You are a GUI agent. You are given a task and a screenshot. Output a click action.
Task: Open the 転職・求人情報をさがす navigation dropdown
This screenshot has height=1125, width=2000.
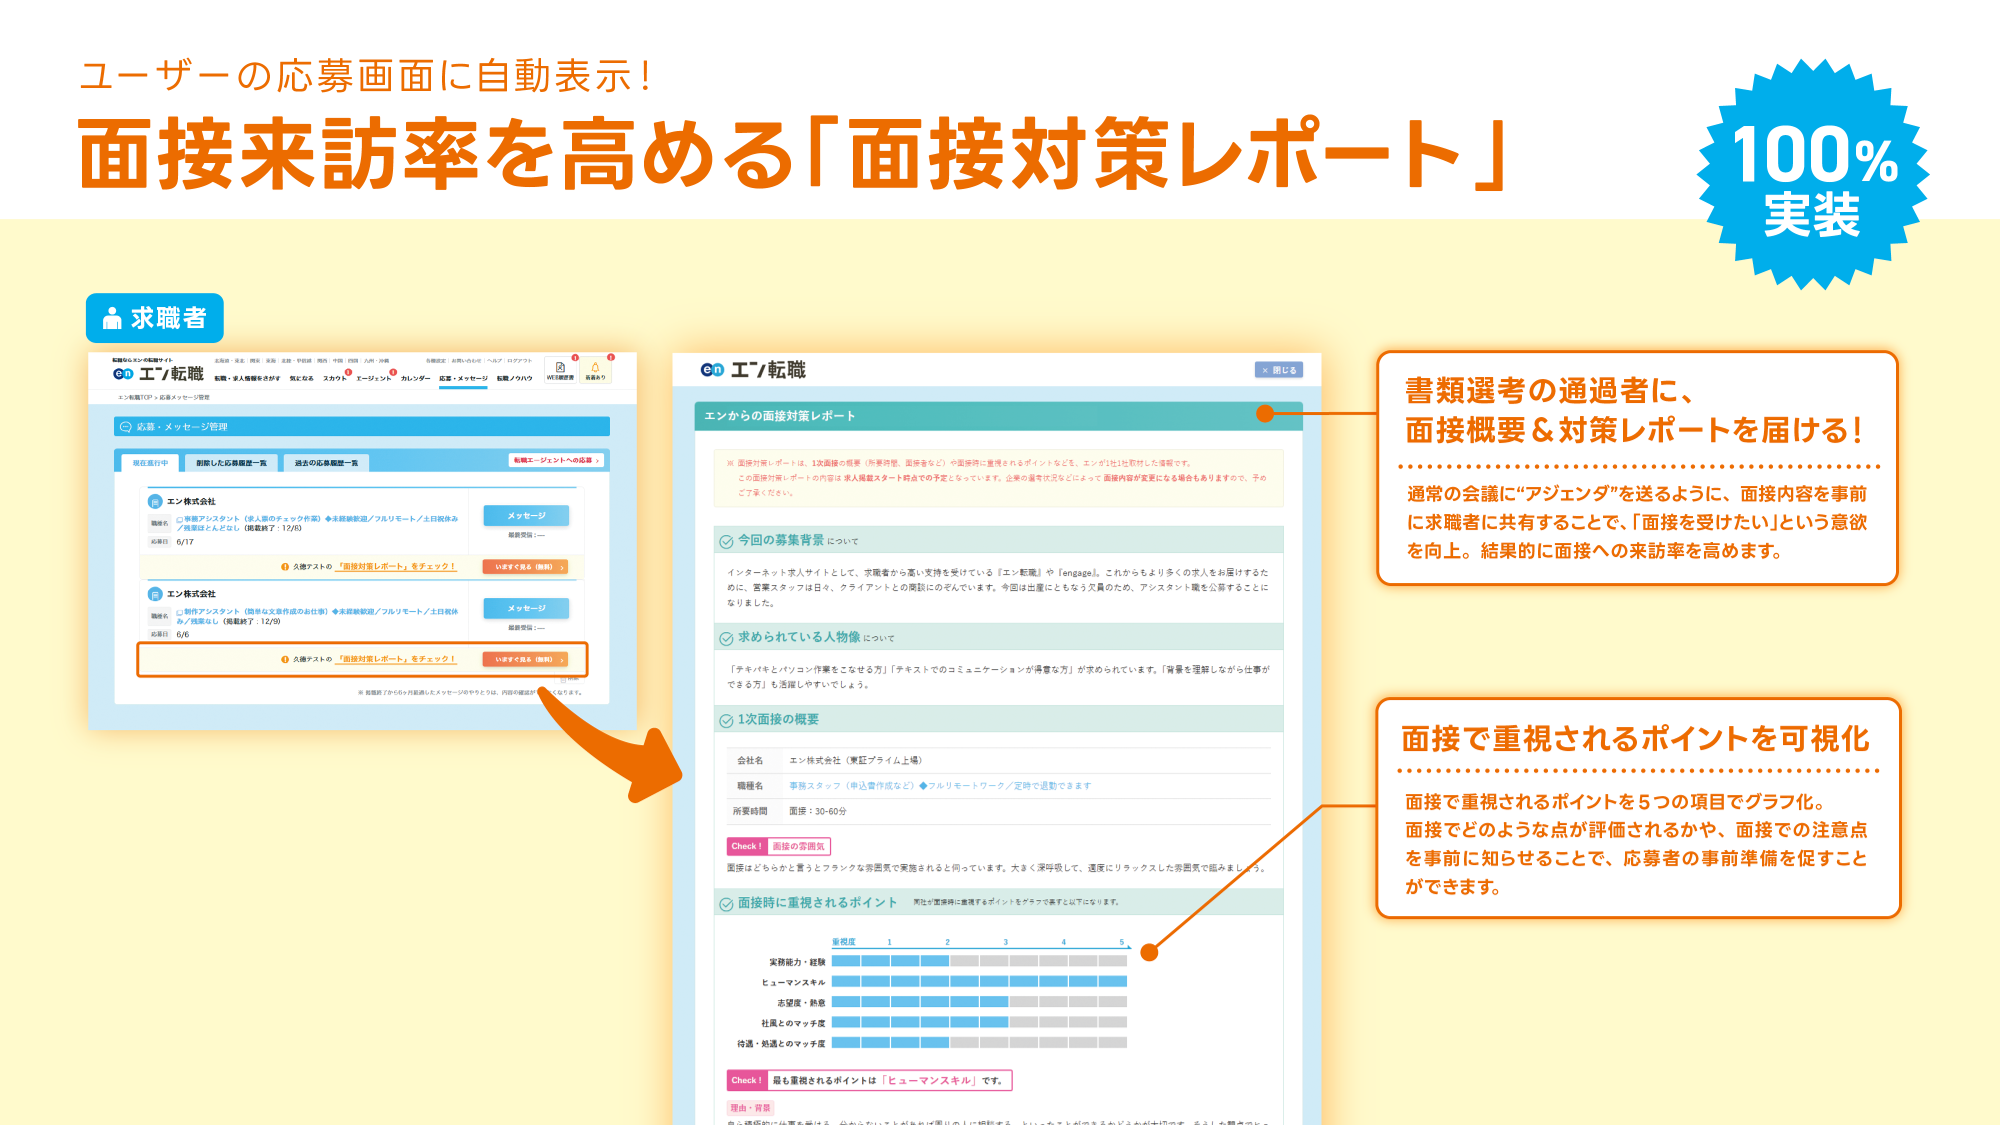click(x=247, y=377)
